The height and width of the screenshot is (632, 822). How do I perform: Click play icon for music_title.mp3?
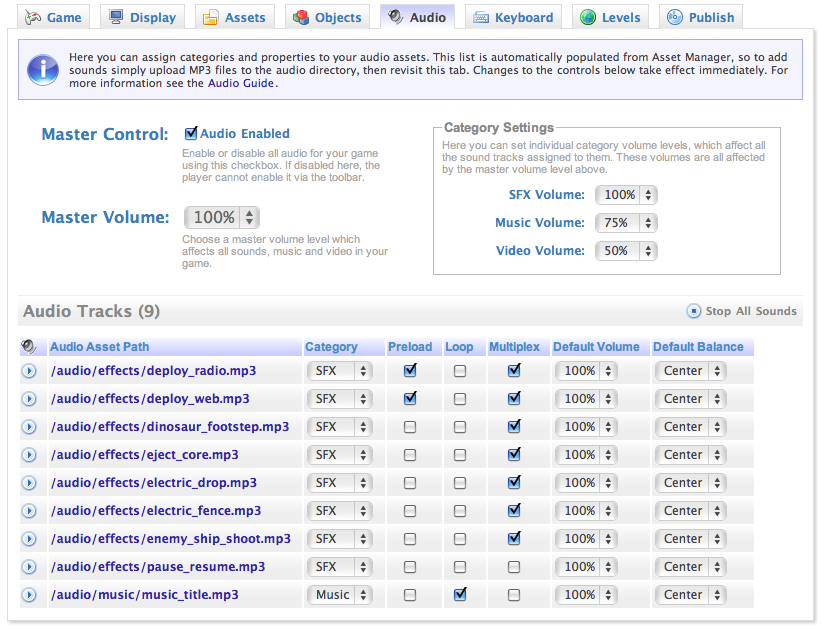click(29, 595)
